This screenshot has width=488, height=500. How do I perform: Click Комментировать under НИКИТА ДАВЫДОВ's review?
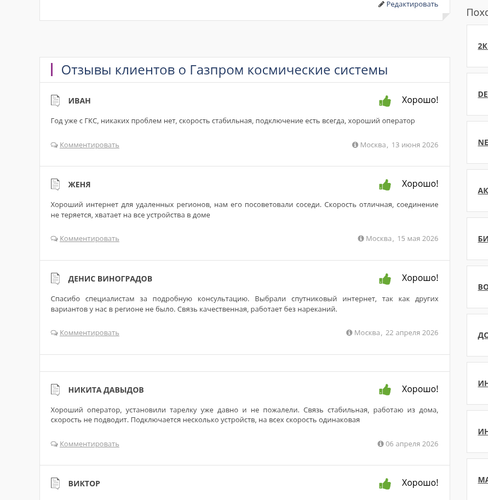pyautogui.click(x=89, y=444)
